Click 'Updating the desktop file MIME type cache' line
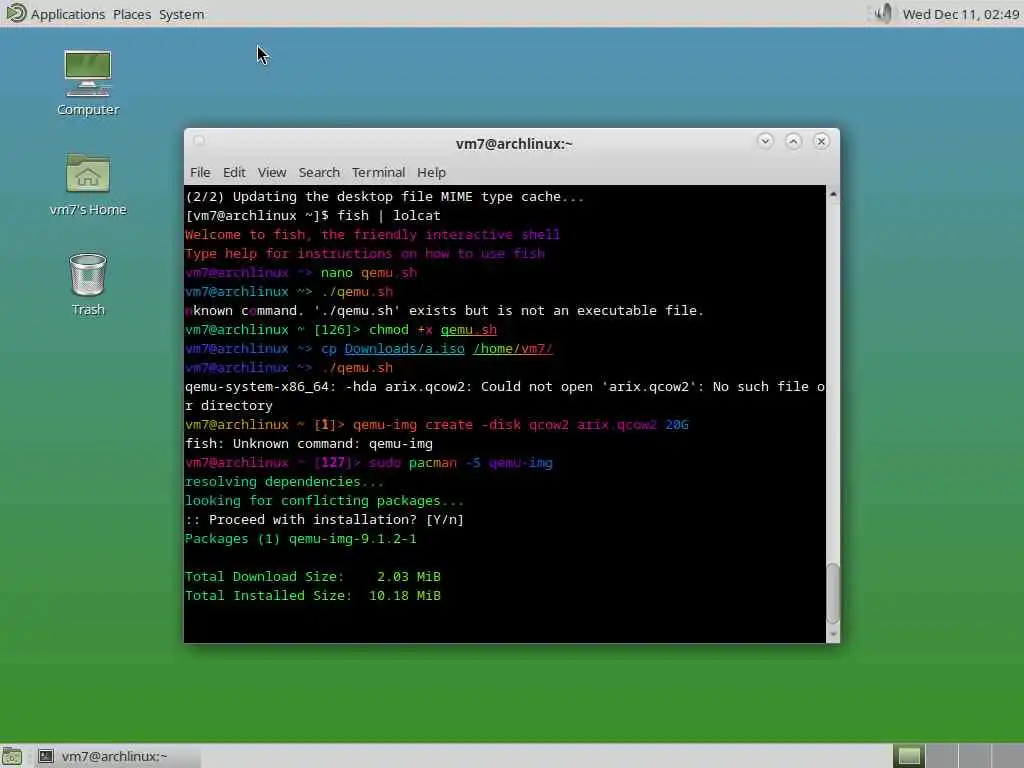 tap(385, 197)
